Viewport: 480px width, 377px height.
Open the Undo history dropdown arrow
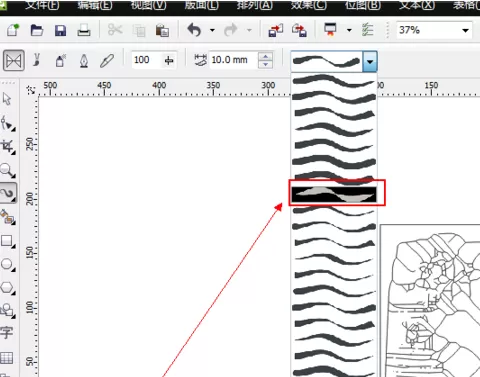click(212, 30)
